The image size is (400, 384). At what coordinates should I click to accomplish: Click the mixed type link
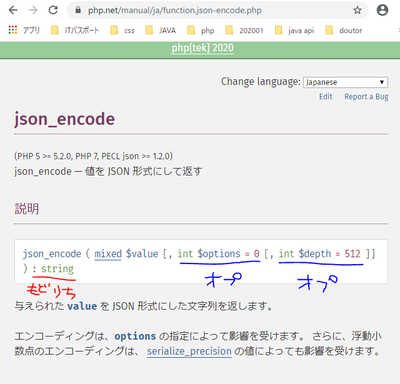108,254
